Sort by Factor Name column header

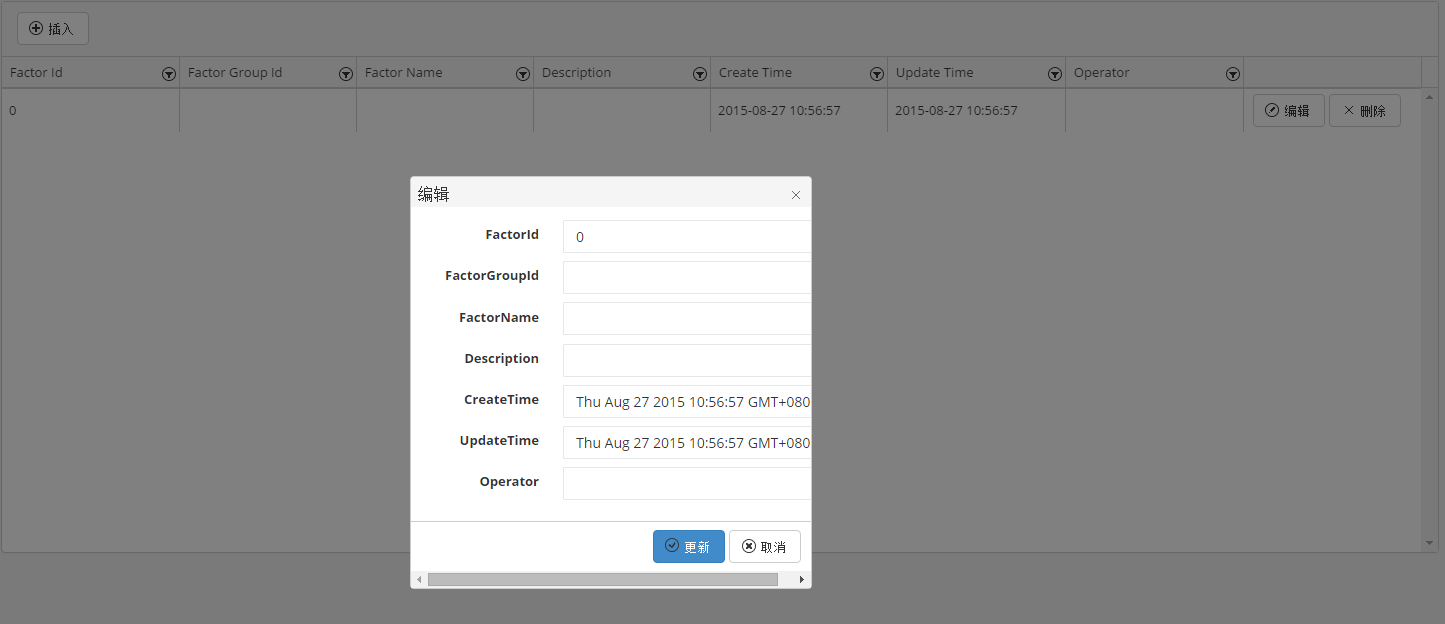pyautogui.click(x=403, y=73)
